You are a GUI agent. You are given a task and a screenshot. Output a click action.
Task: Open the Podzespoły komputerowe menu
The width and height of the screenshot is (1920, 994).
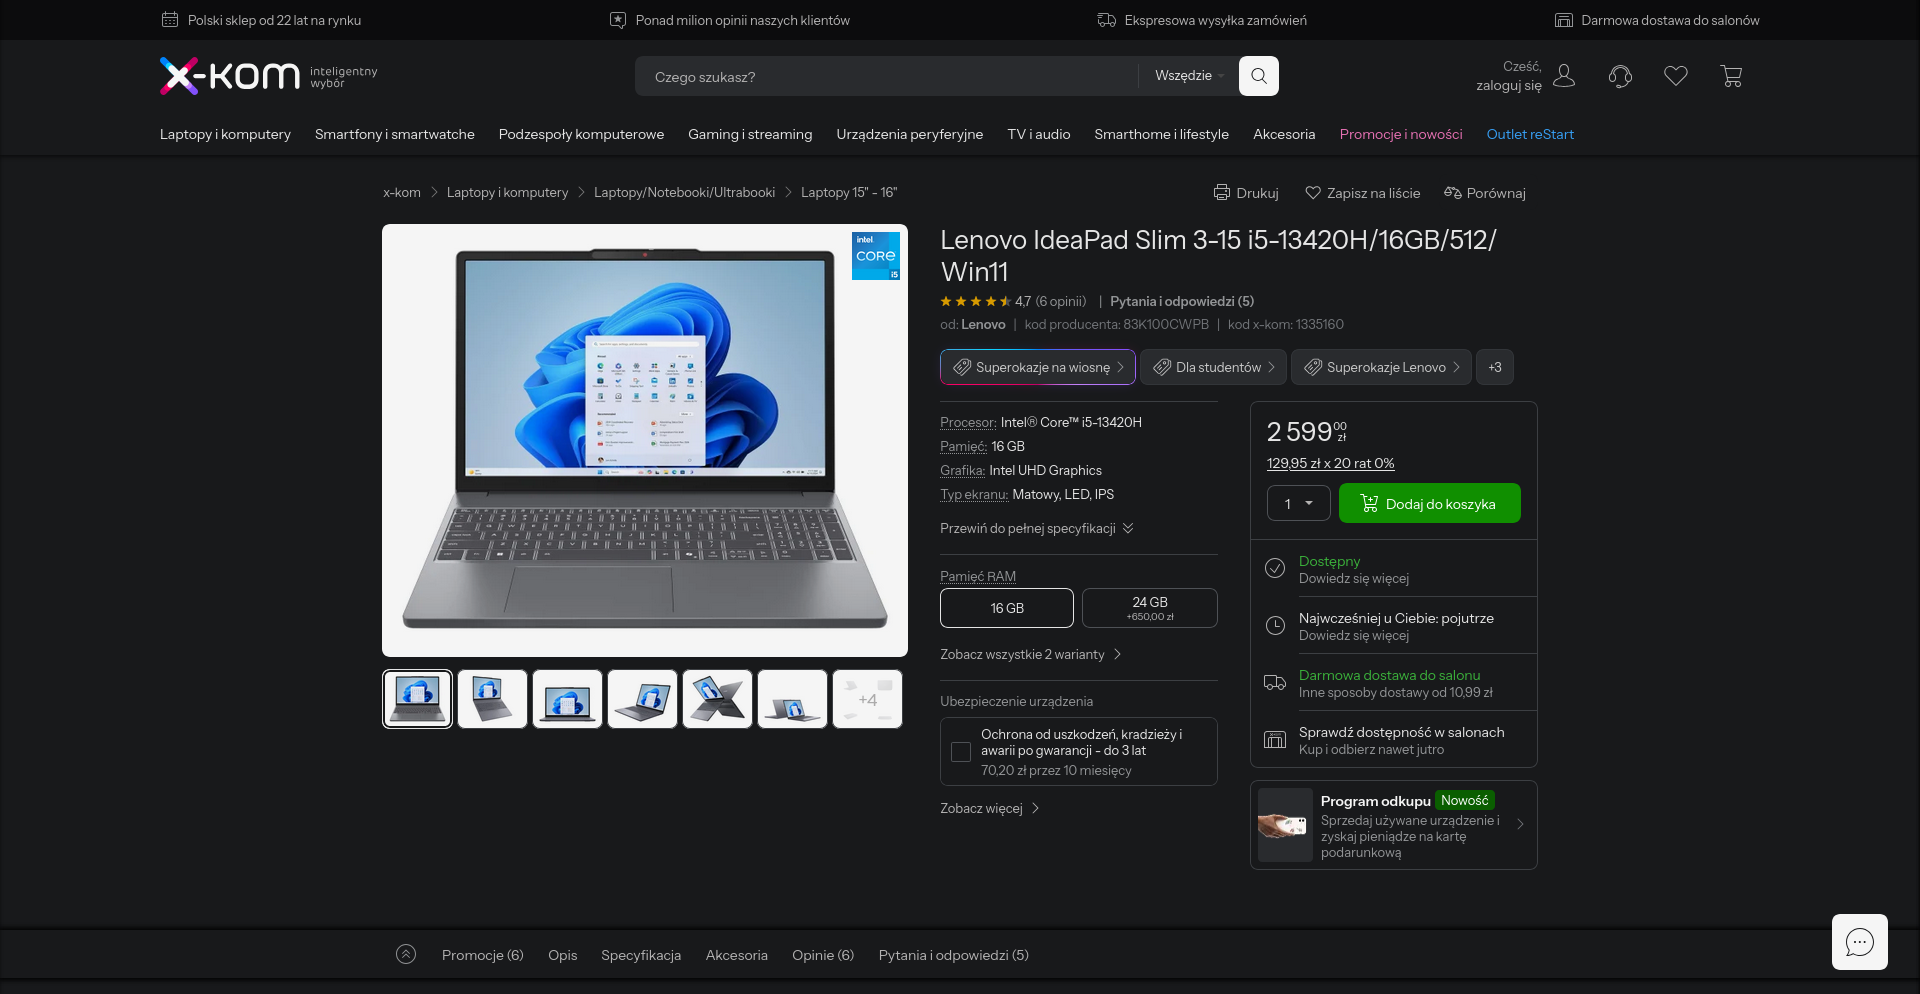[581, 134]
